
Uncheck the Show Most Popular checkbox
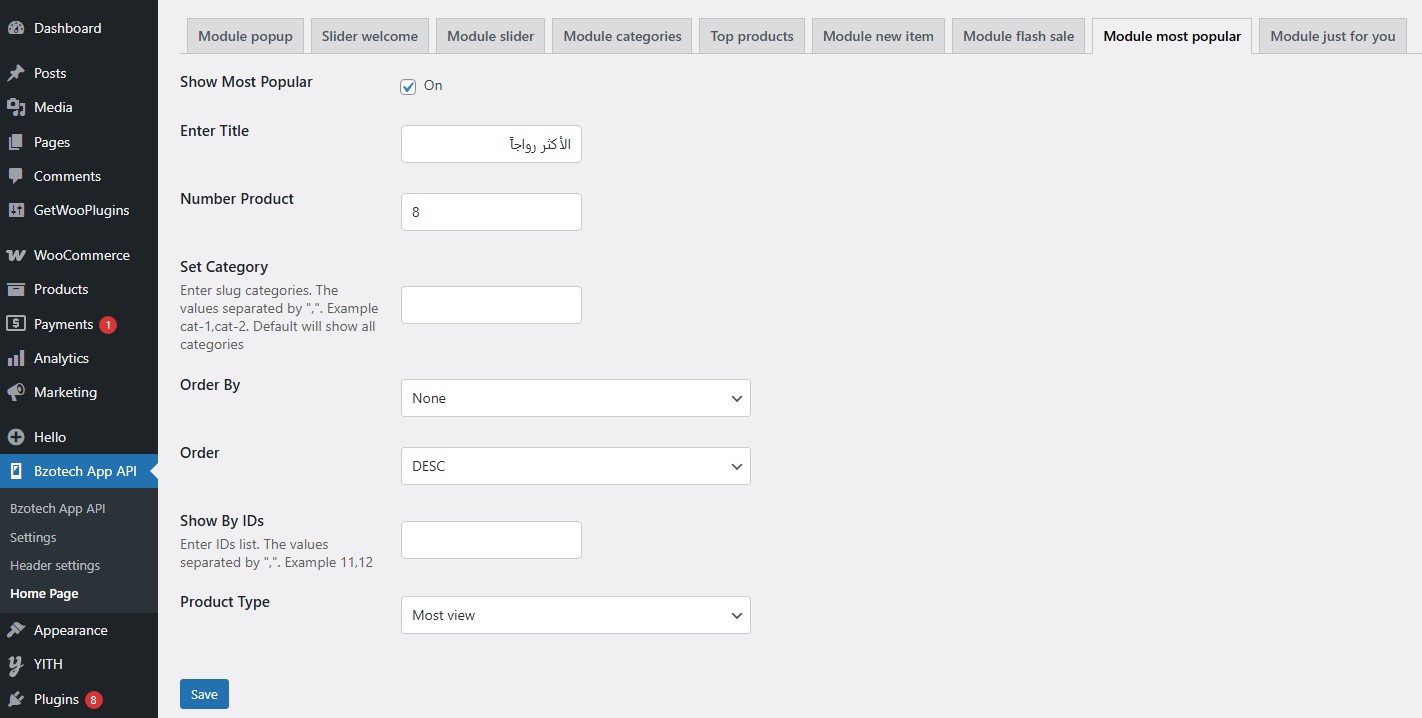click(x=408, y=86)
